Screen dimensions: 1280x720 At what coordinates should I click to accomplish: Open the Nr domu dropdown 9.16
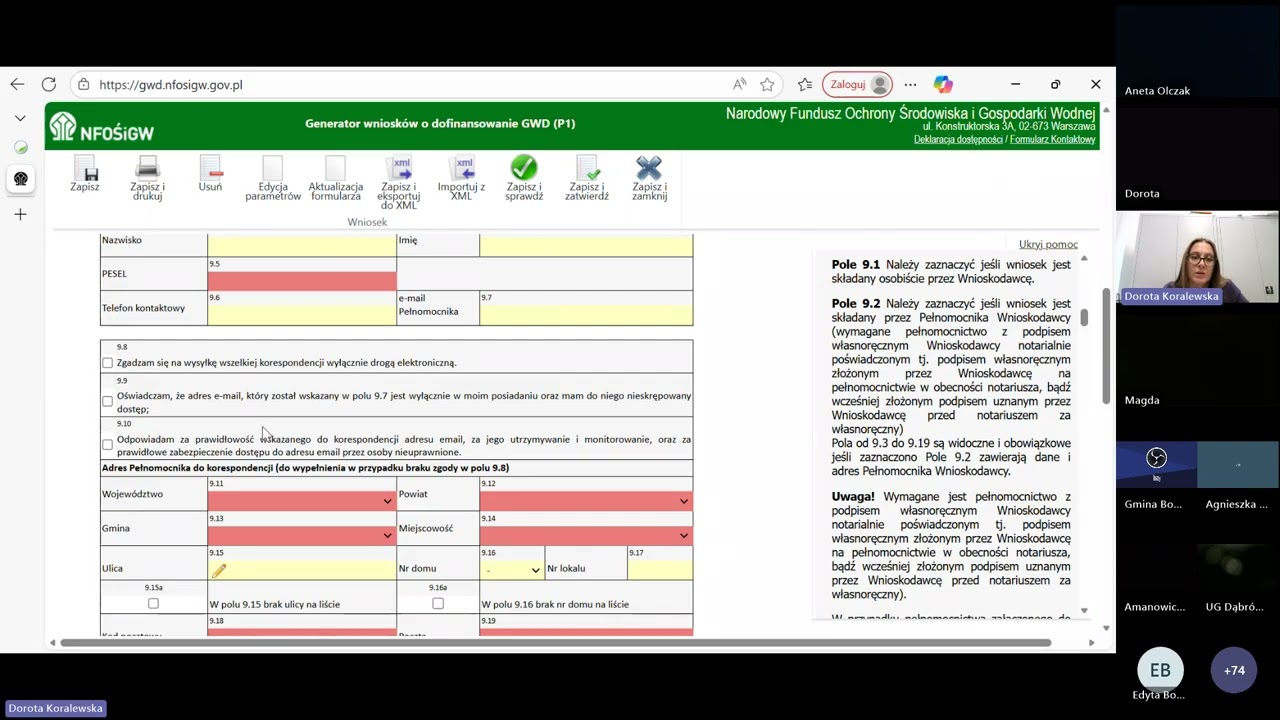pyautogui.click(x=512, y=569)
